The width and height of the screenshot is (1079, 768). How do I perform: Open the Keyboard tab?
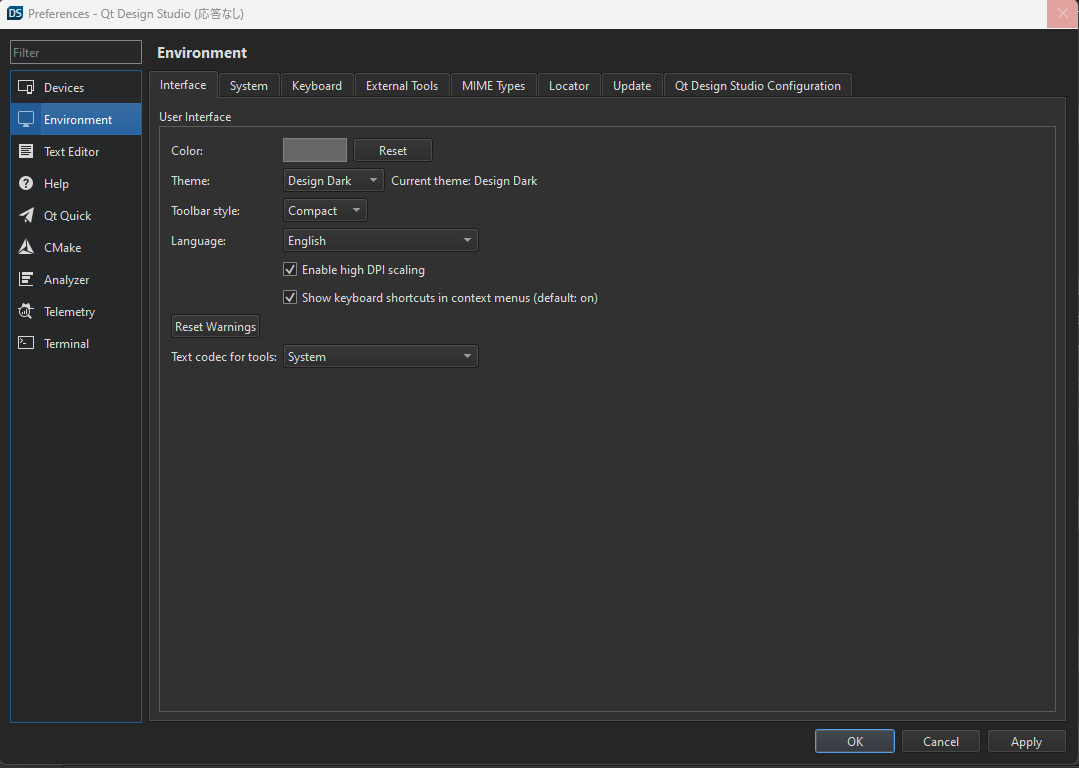coord(317,85)
